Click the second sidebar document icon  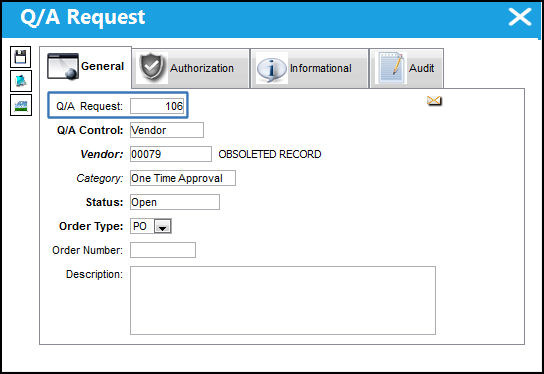tap(21, 81)
